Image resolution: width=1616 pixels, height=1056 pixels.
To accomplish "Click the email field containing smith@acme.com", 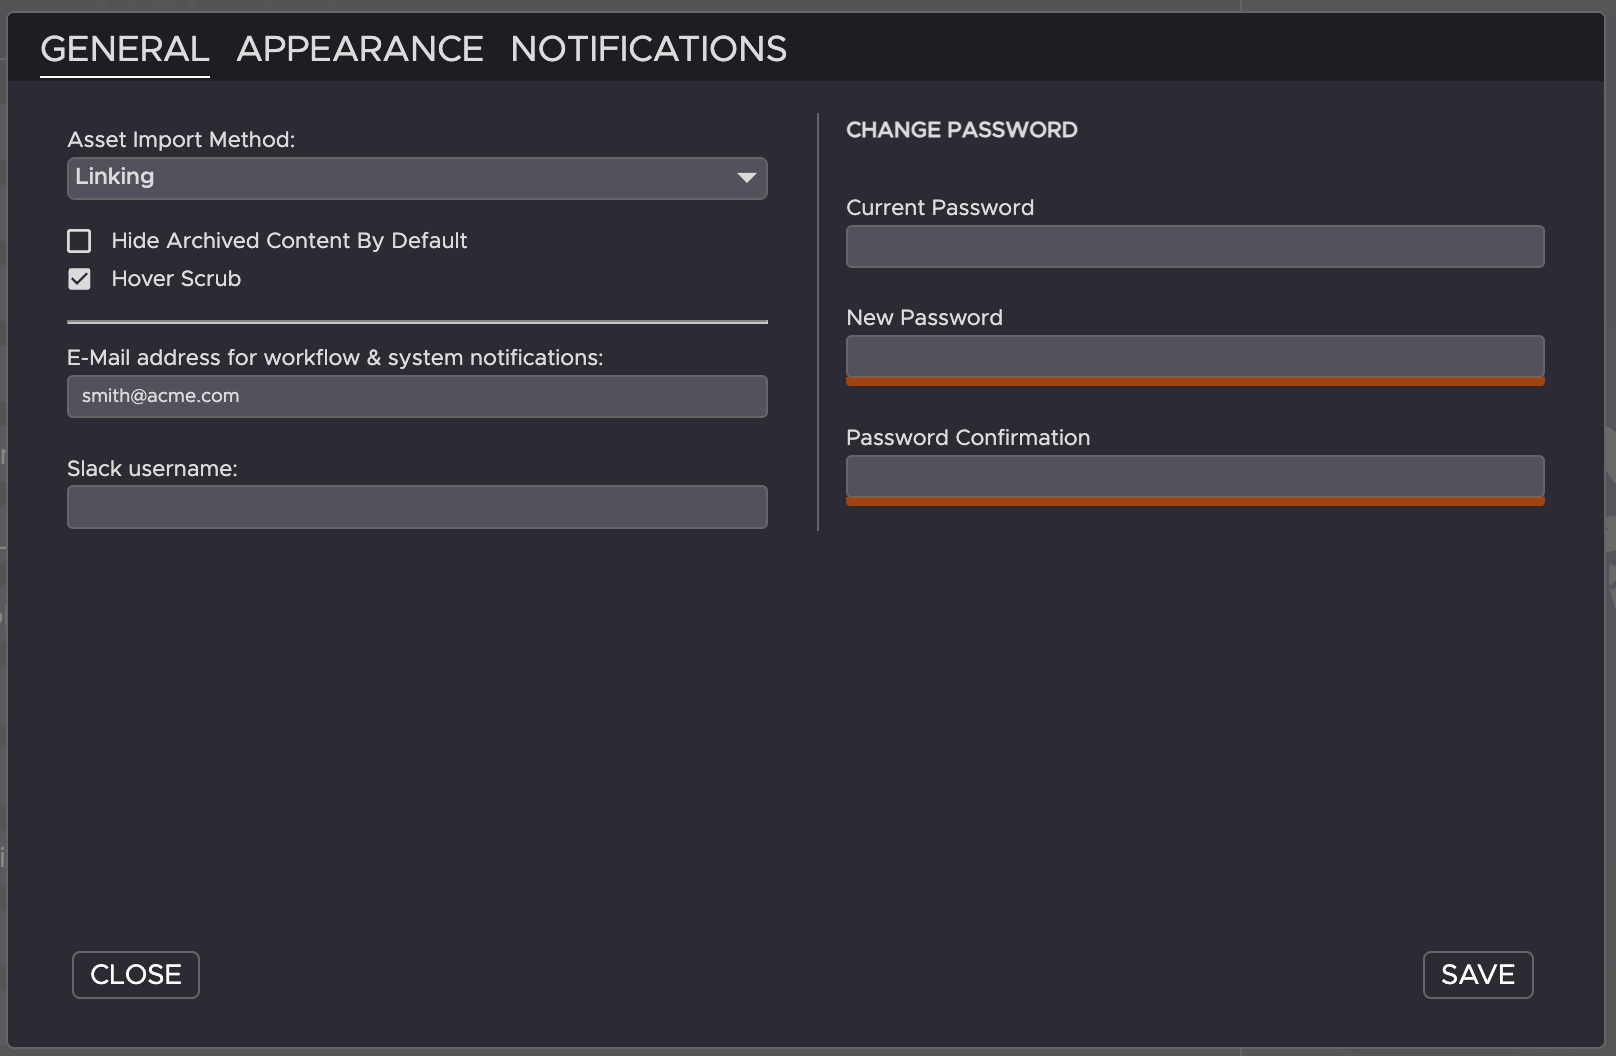I will [x=417, y=396].
